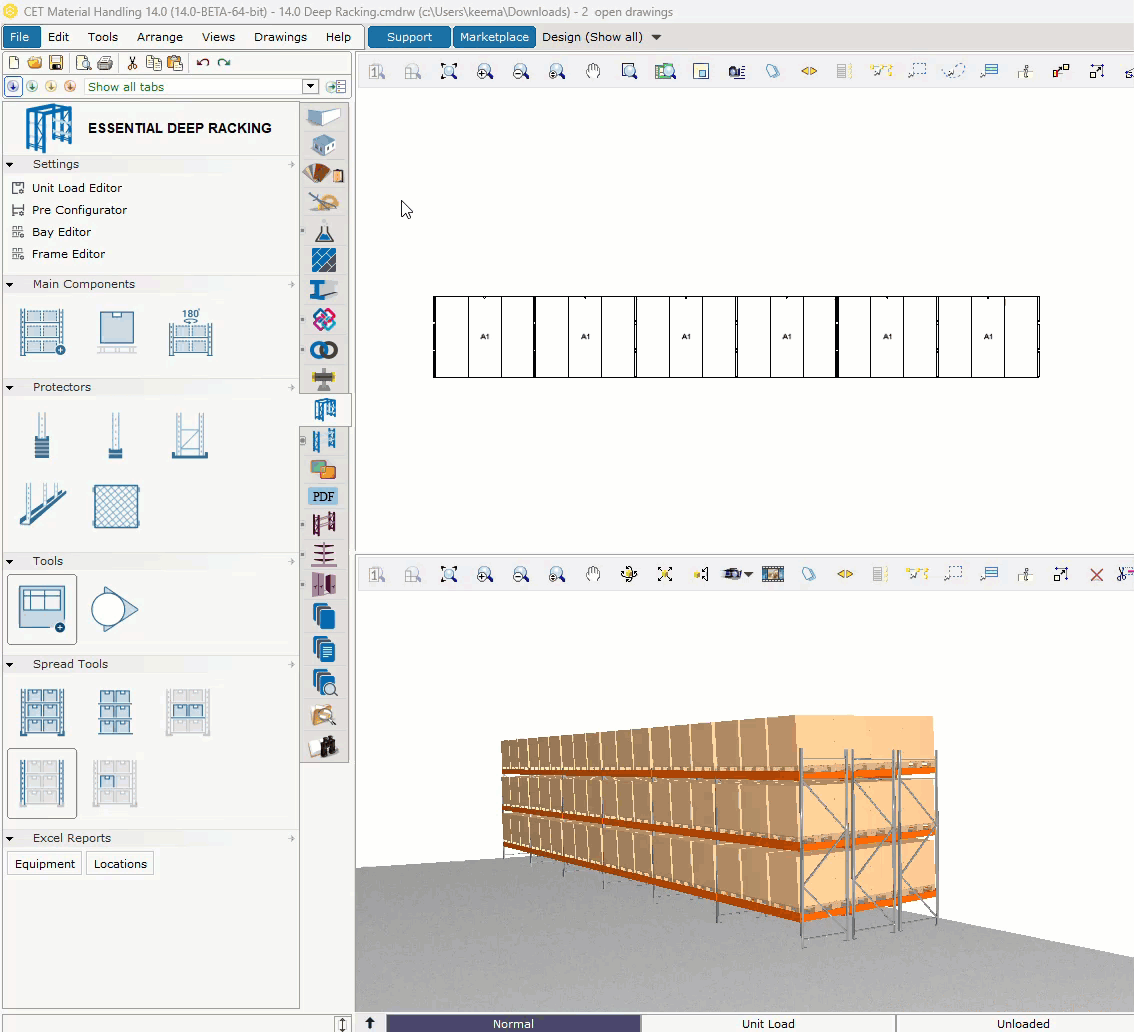Select the unit load pallet component
1134x1032 pixels.
[x=116, y=332]
